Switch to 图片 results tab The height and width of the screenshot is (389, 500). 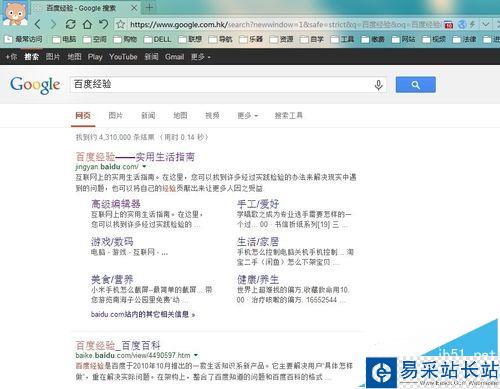[x=116, y=116]
